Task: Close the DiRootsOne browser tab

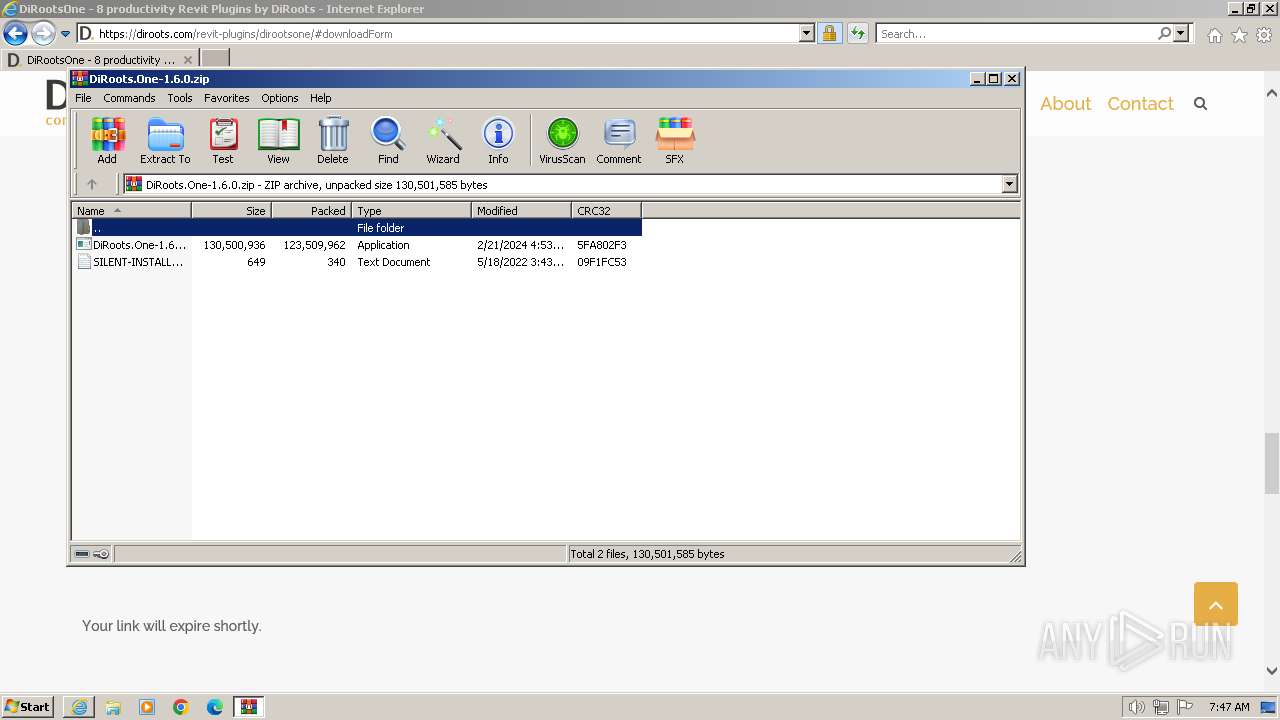Action: [187, 60]
